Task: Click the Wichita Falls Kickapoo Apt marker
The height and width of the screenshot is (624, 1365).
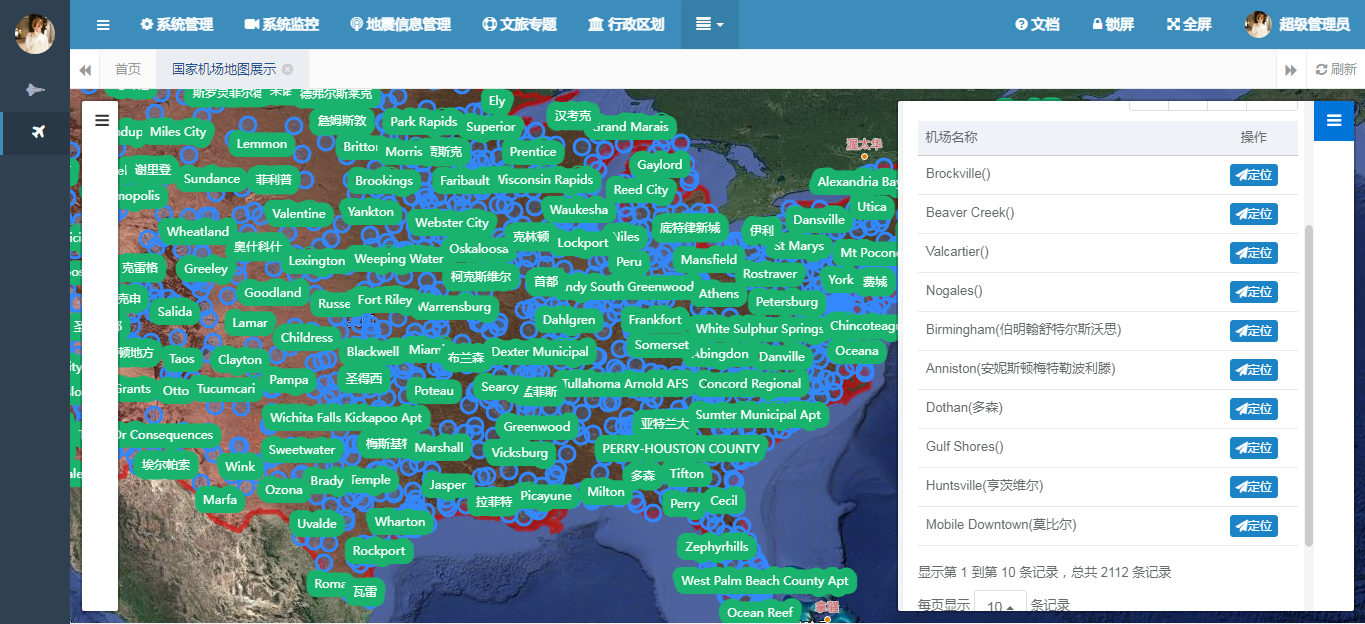Action: pyautogui.click(x=346, y=417)
